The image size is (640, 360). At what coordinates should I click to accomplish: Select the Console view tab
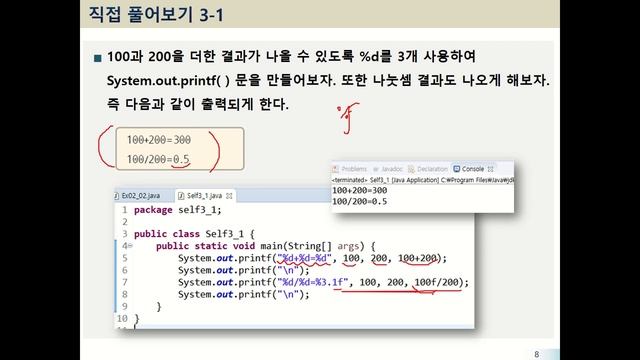(x=473, y=169)
